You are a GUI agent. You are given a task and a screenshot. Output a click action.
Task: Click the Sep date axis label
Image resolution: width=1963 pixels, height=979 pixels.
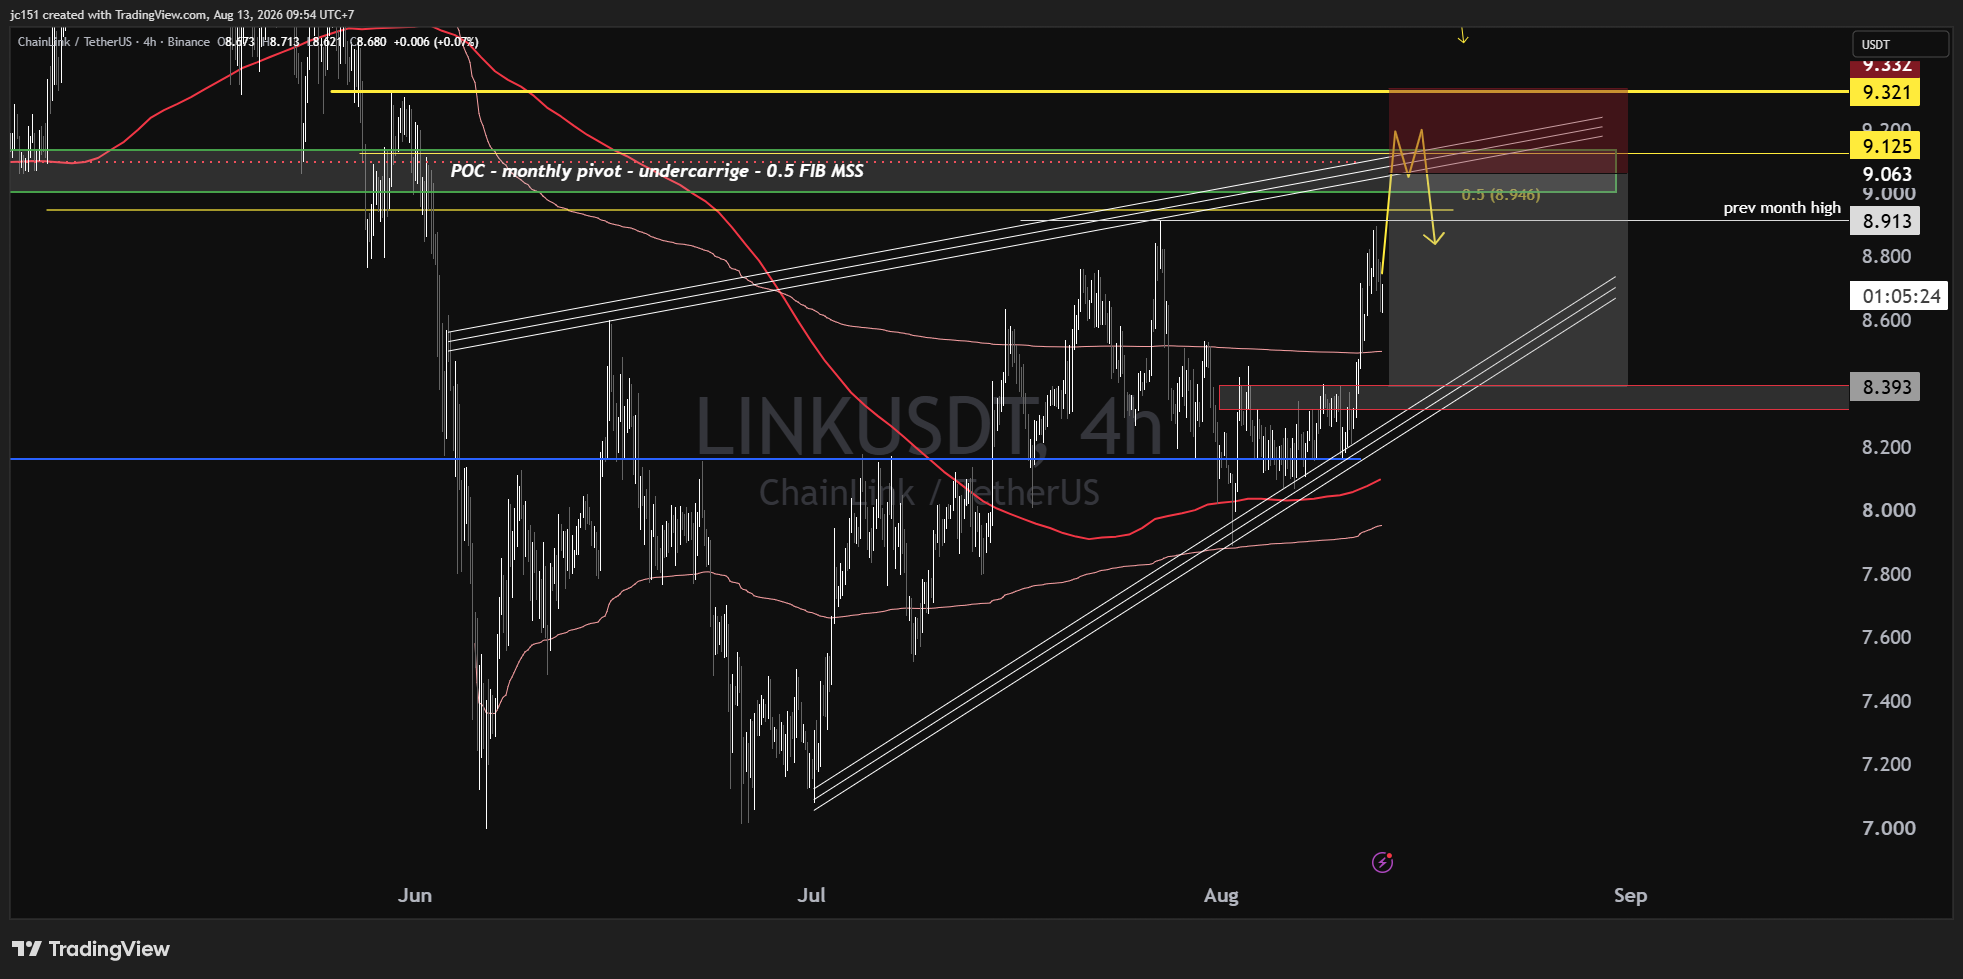[x=1630, y=895]
